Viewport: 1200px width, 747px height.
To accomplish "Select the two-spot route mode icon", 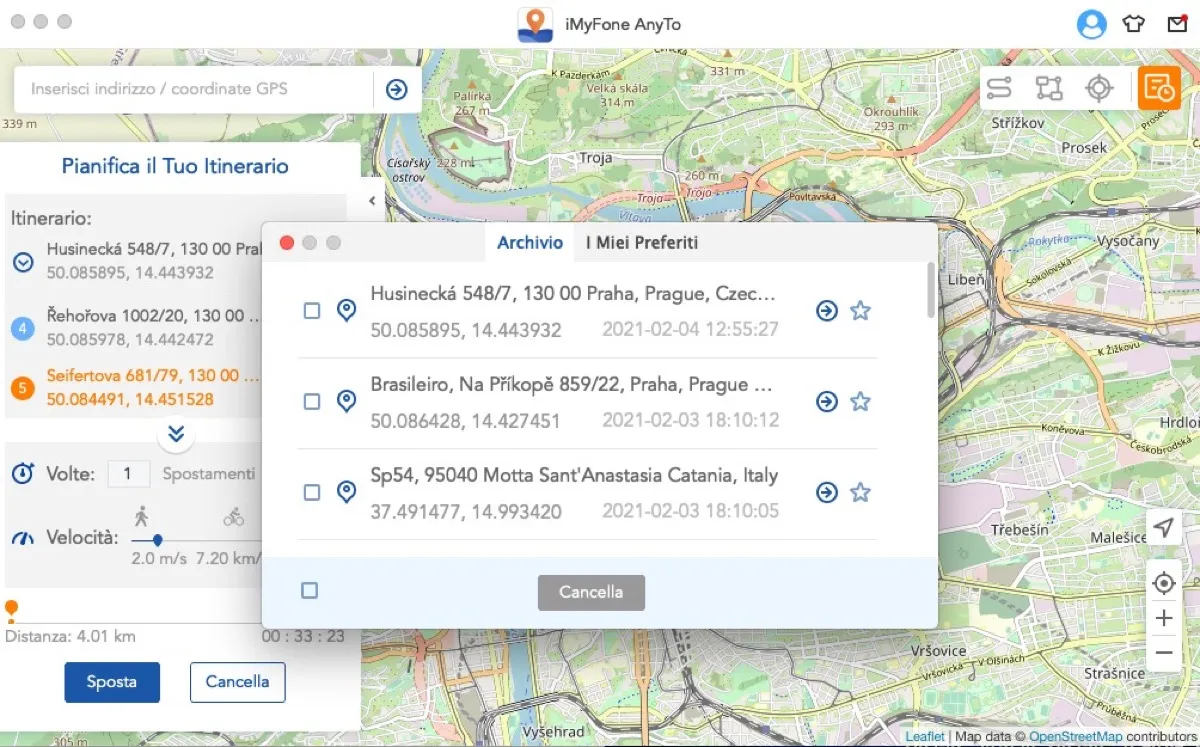I will click(x=999, y=88).
